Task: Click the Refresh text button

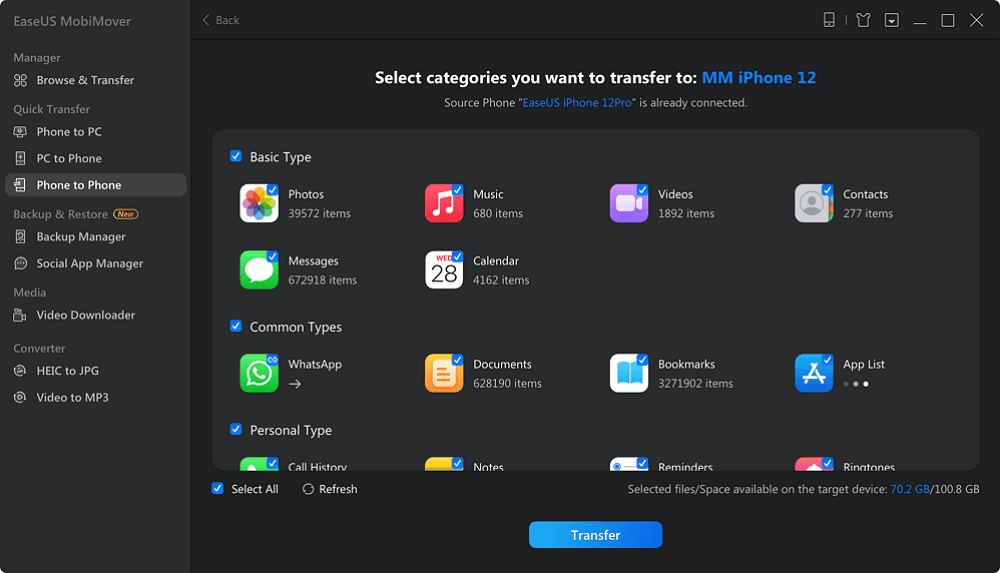Action: point(338,489)
